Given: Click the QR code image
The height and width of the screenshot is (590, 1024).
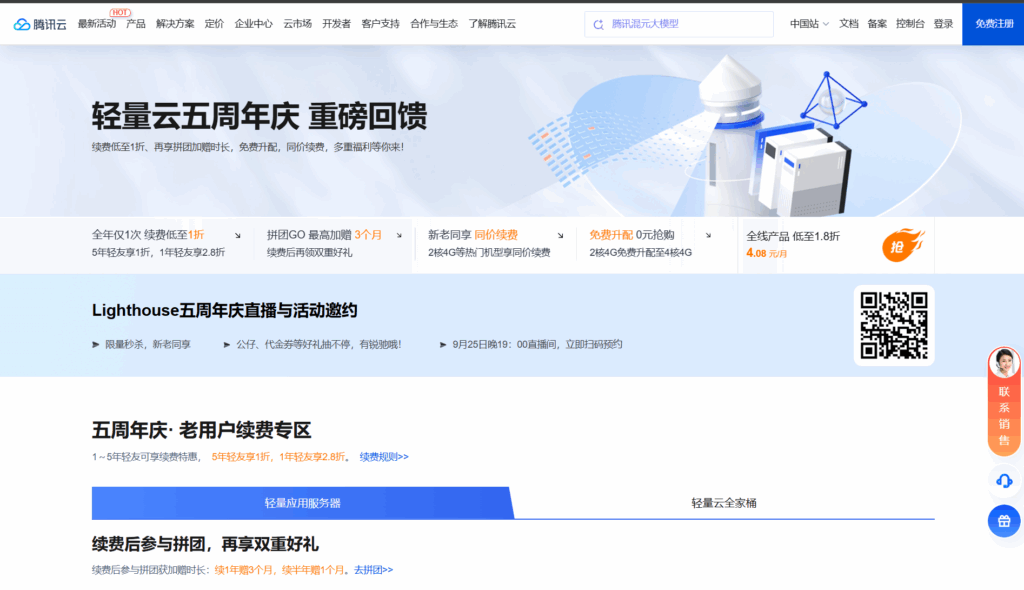Looking at the screenshot, I should 894,325.
